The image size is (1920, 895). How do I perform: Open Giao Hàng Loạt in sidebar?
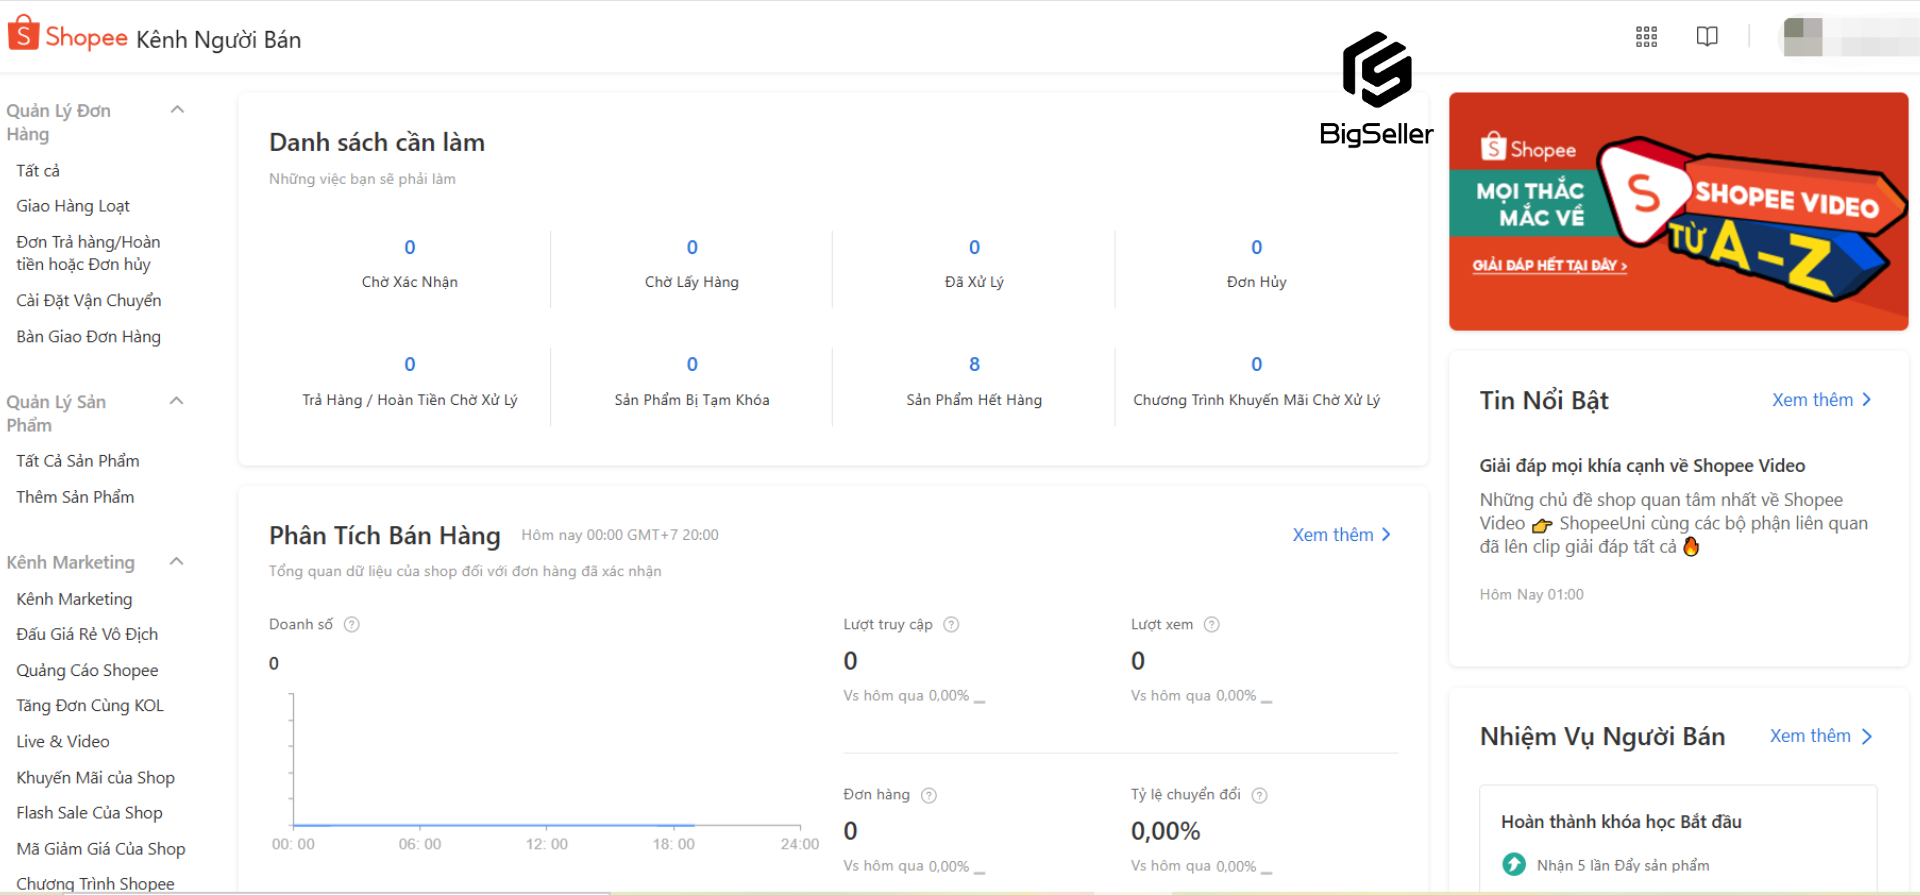point(73,206)
